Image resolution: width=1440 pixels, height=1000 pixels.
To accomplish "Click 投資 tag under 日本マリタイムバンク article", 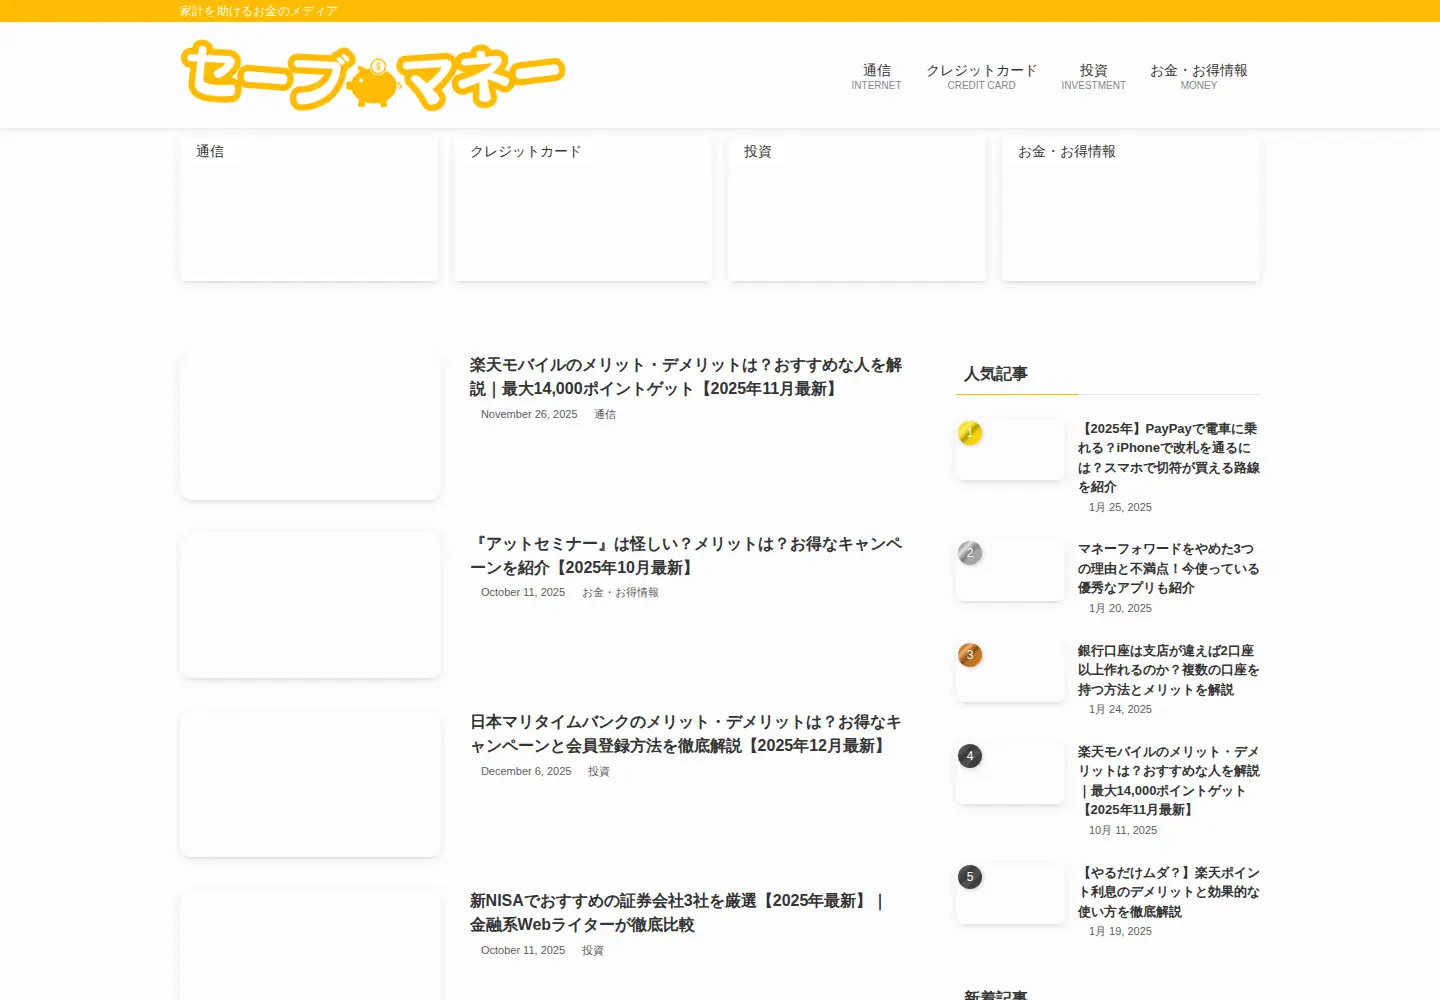I will coord(599,771).
